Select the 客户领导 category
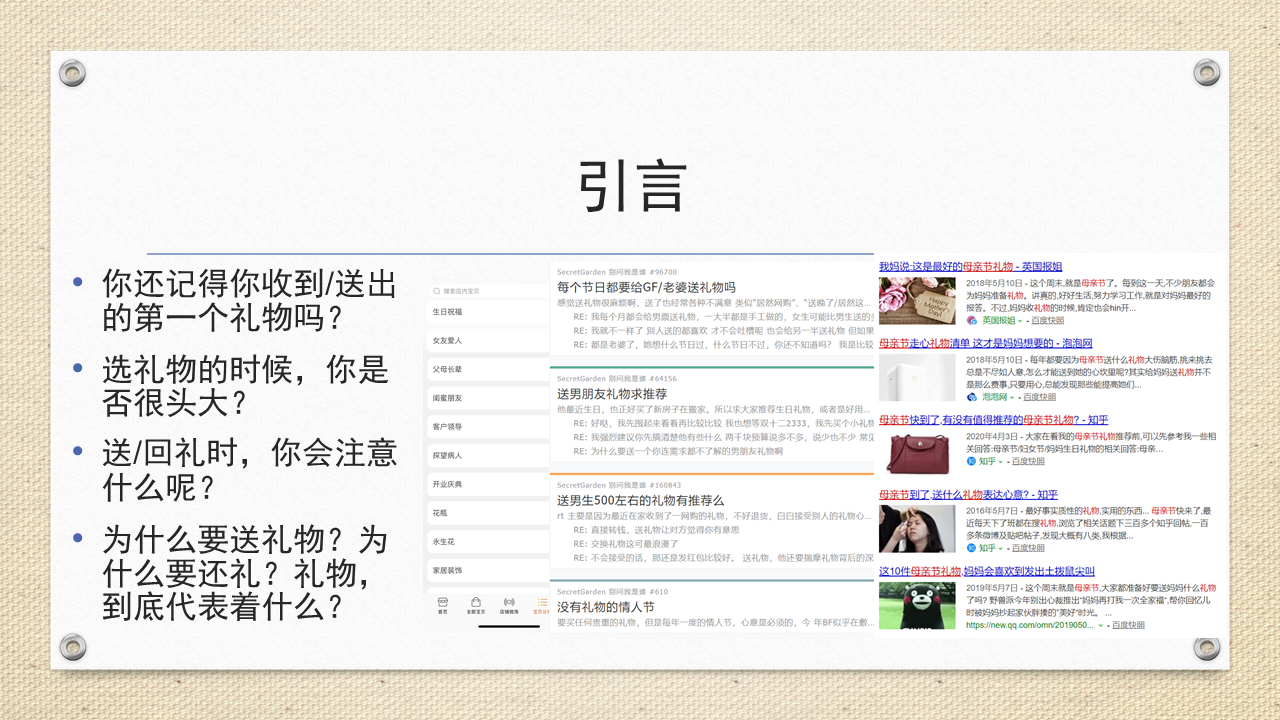1280x720 pixels. [x=488, y=427]
